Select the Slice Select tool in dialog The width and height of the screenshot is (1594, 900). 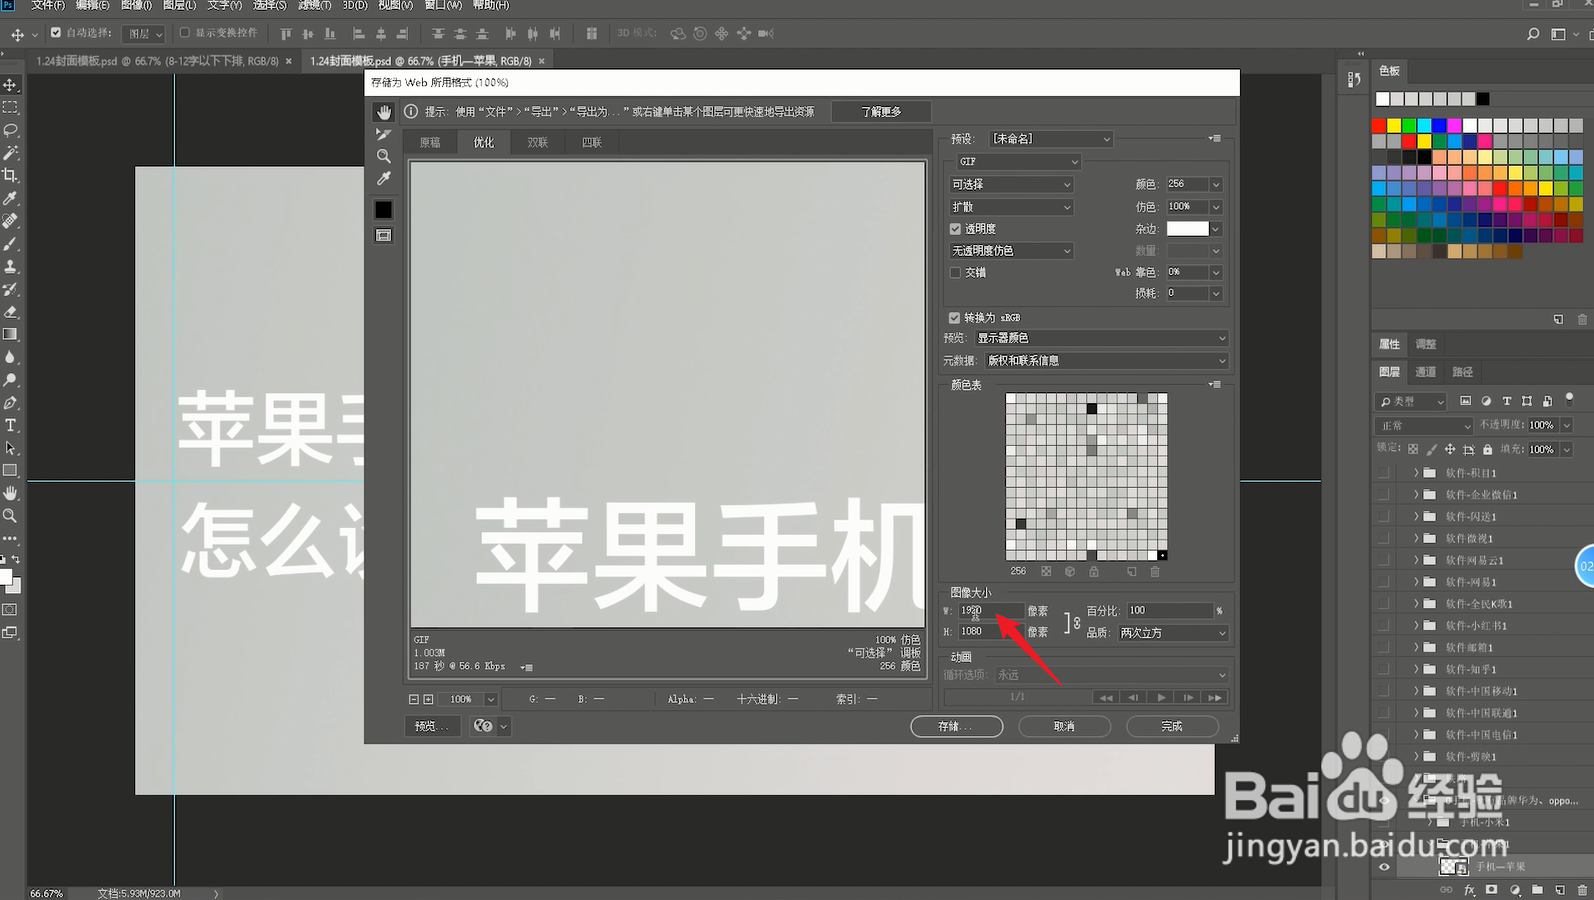[x=384, y=134]
